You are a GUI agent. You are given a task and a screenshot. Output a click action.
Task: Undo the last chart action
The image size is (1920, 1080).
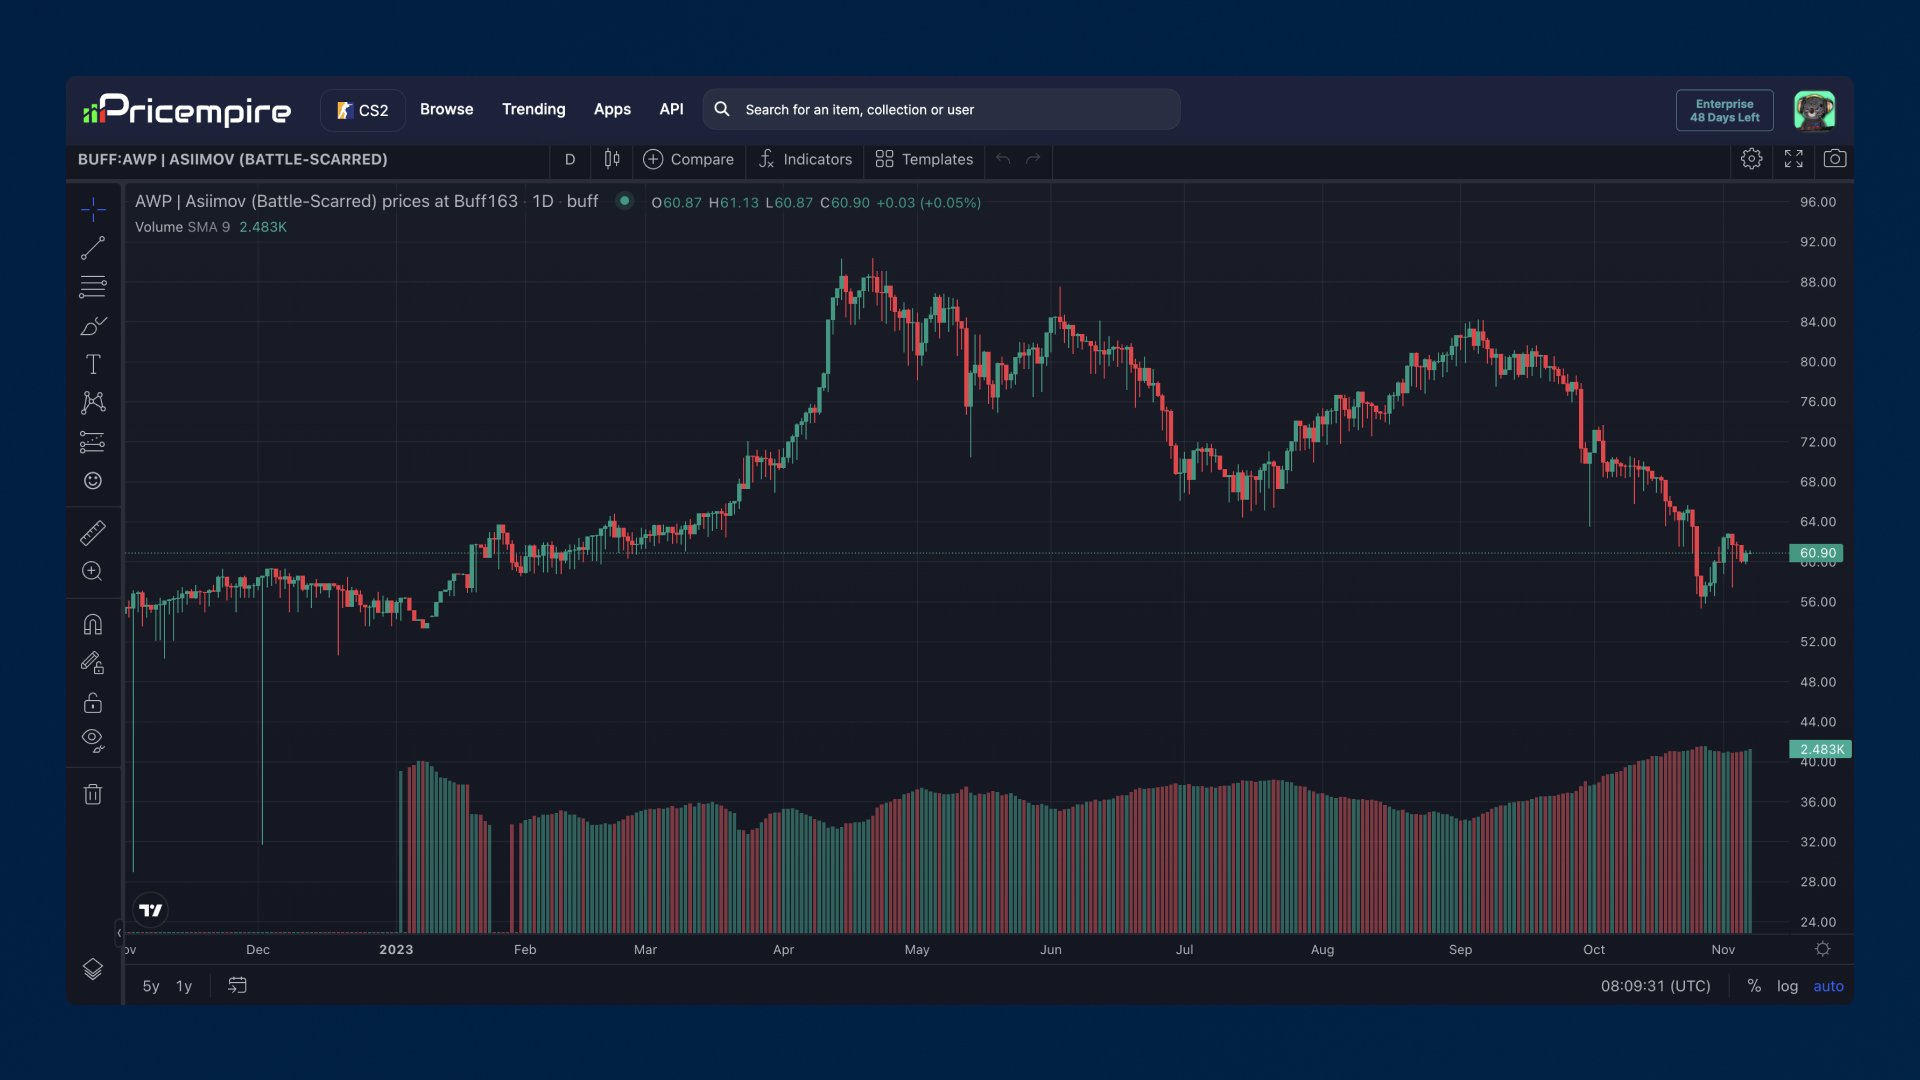[1003, 159]
